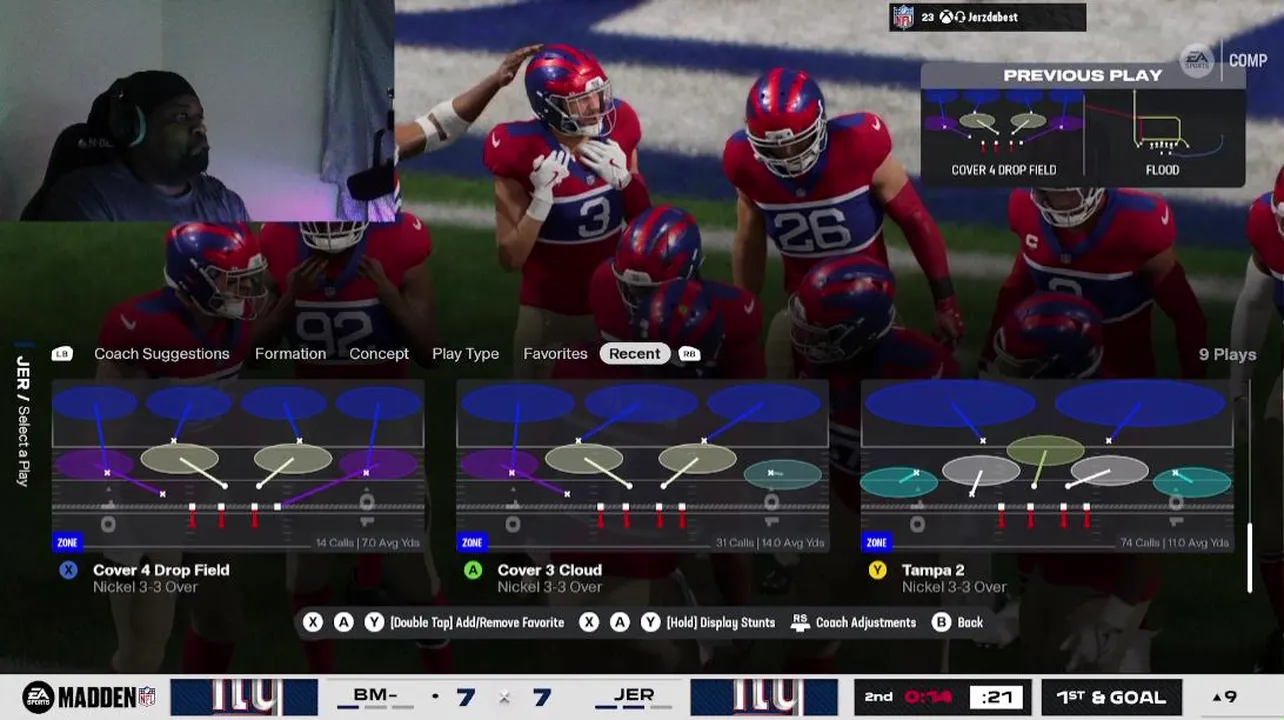Viewport: 1284px width, 720px height.
Task: Click the B button icon beside Back
Action: (x=941, y=622)
